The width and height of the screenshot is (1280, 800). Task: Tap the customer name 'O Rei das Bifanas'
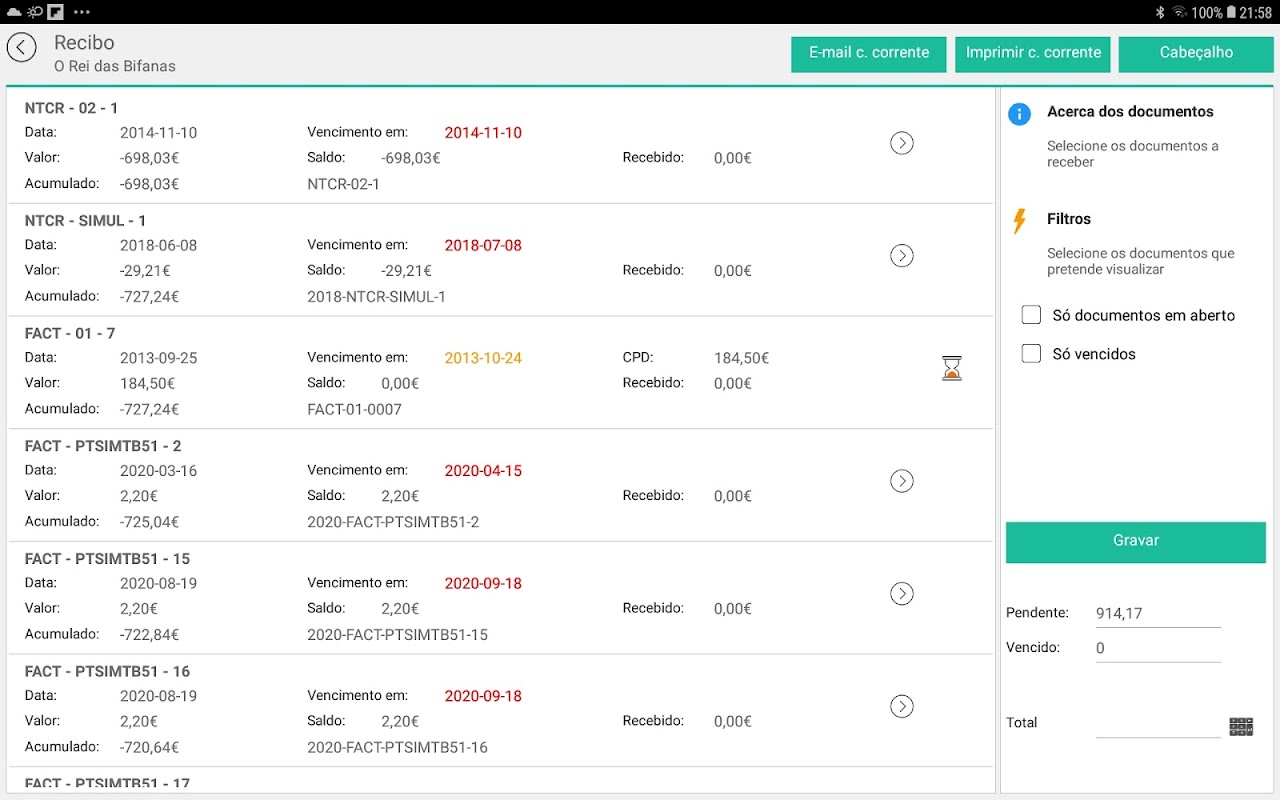tap(115, 66)
